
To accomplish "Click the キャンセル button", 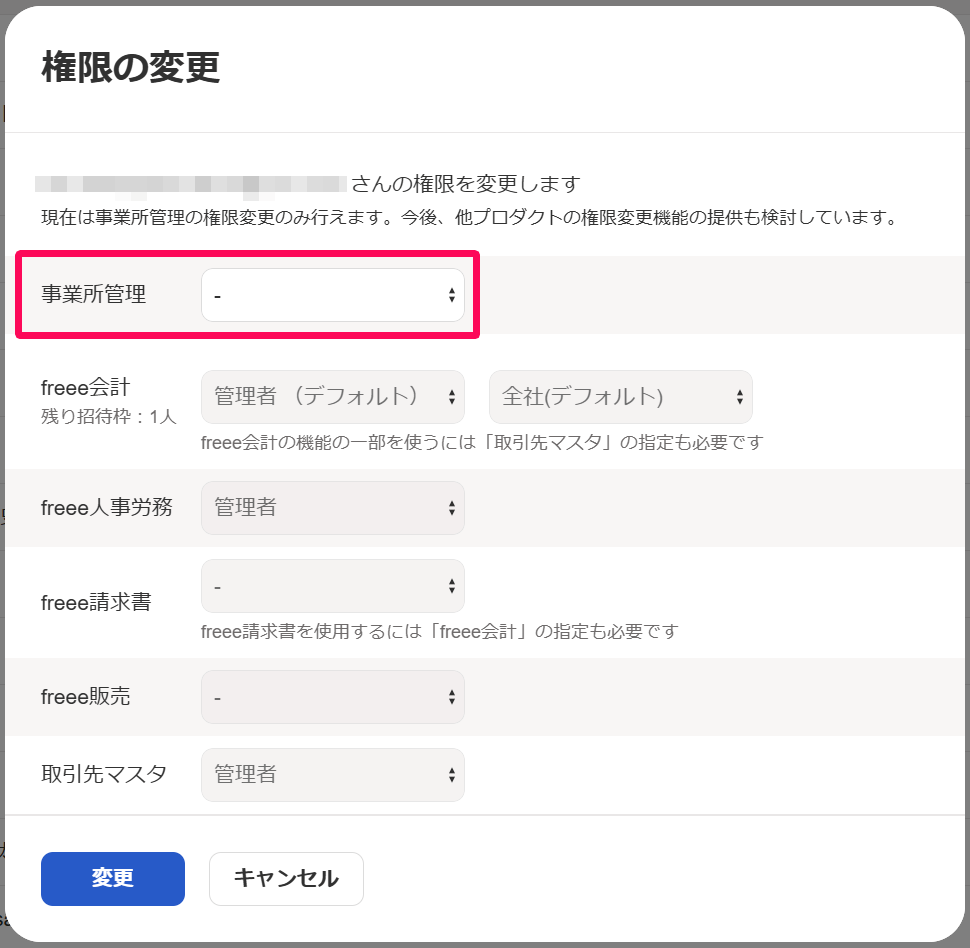I will point(286,879).
